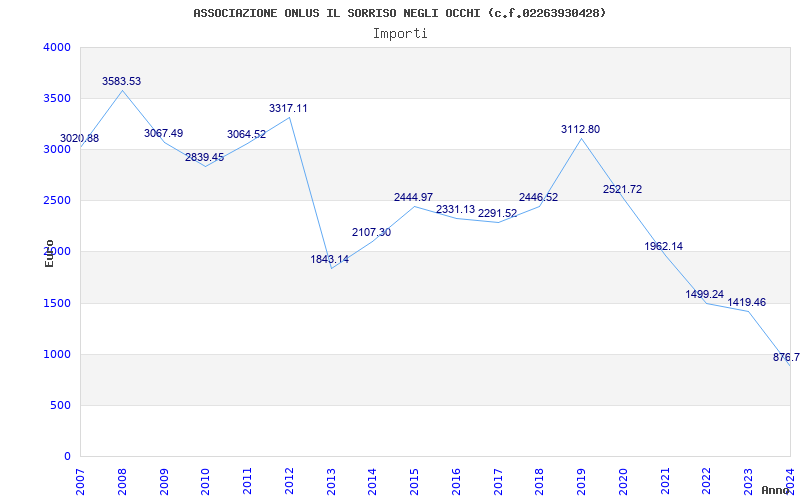The image size is (800, 500).
Task: Click the 2010 x-axis year label
Action: point(206,481)
